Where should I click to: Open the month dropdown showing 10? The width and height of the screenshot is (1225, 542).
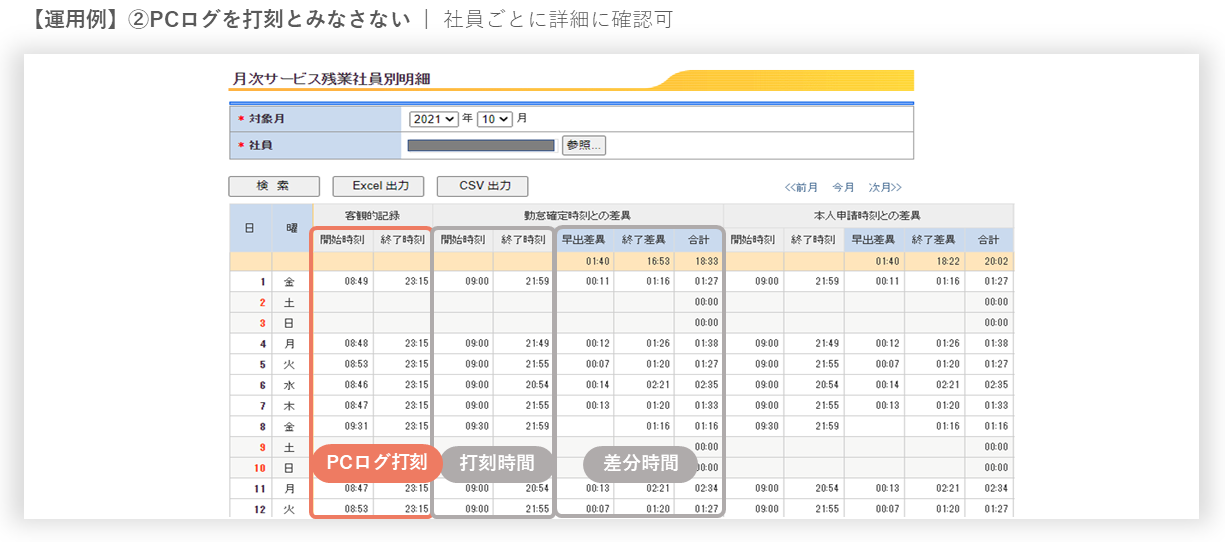pyautogui.click(x=494, y=119)
